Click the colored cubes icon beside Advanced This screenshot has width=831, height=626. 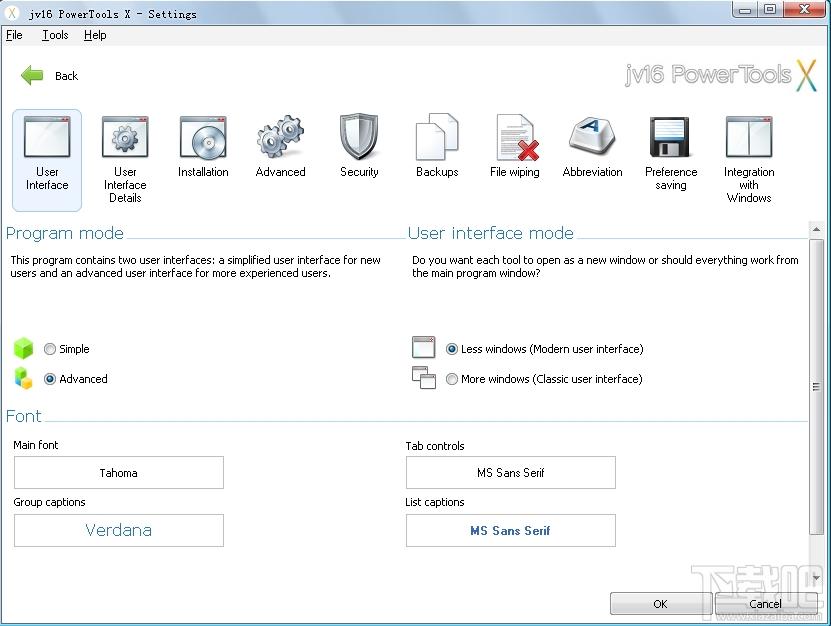tap(23, 378)
